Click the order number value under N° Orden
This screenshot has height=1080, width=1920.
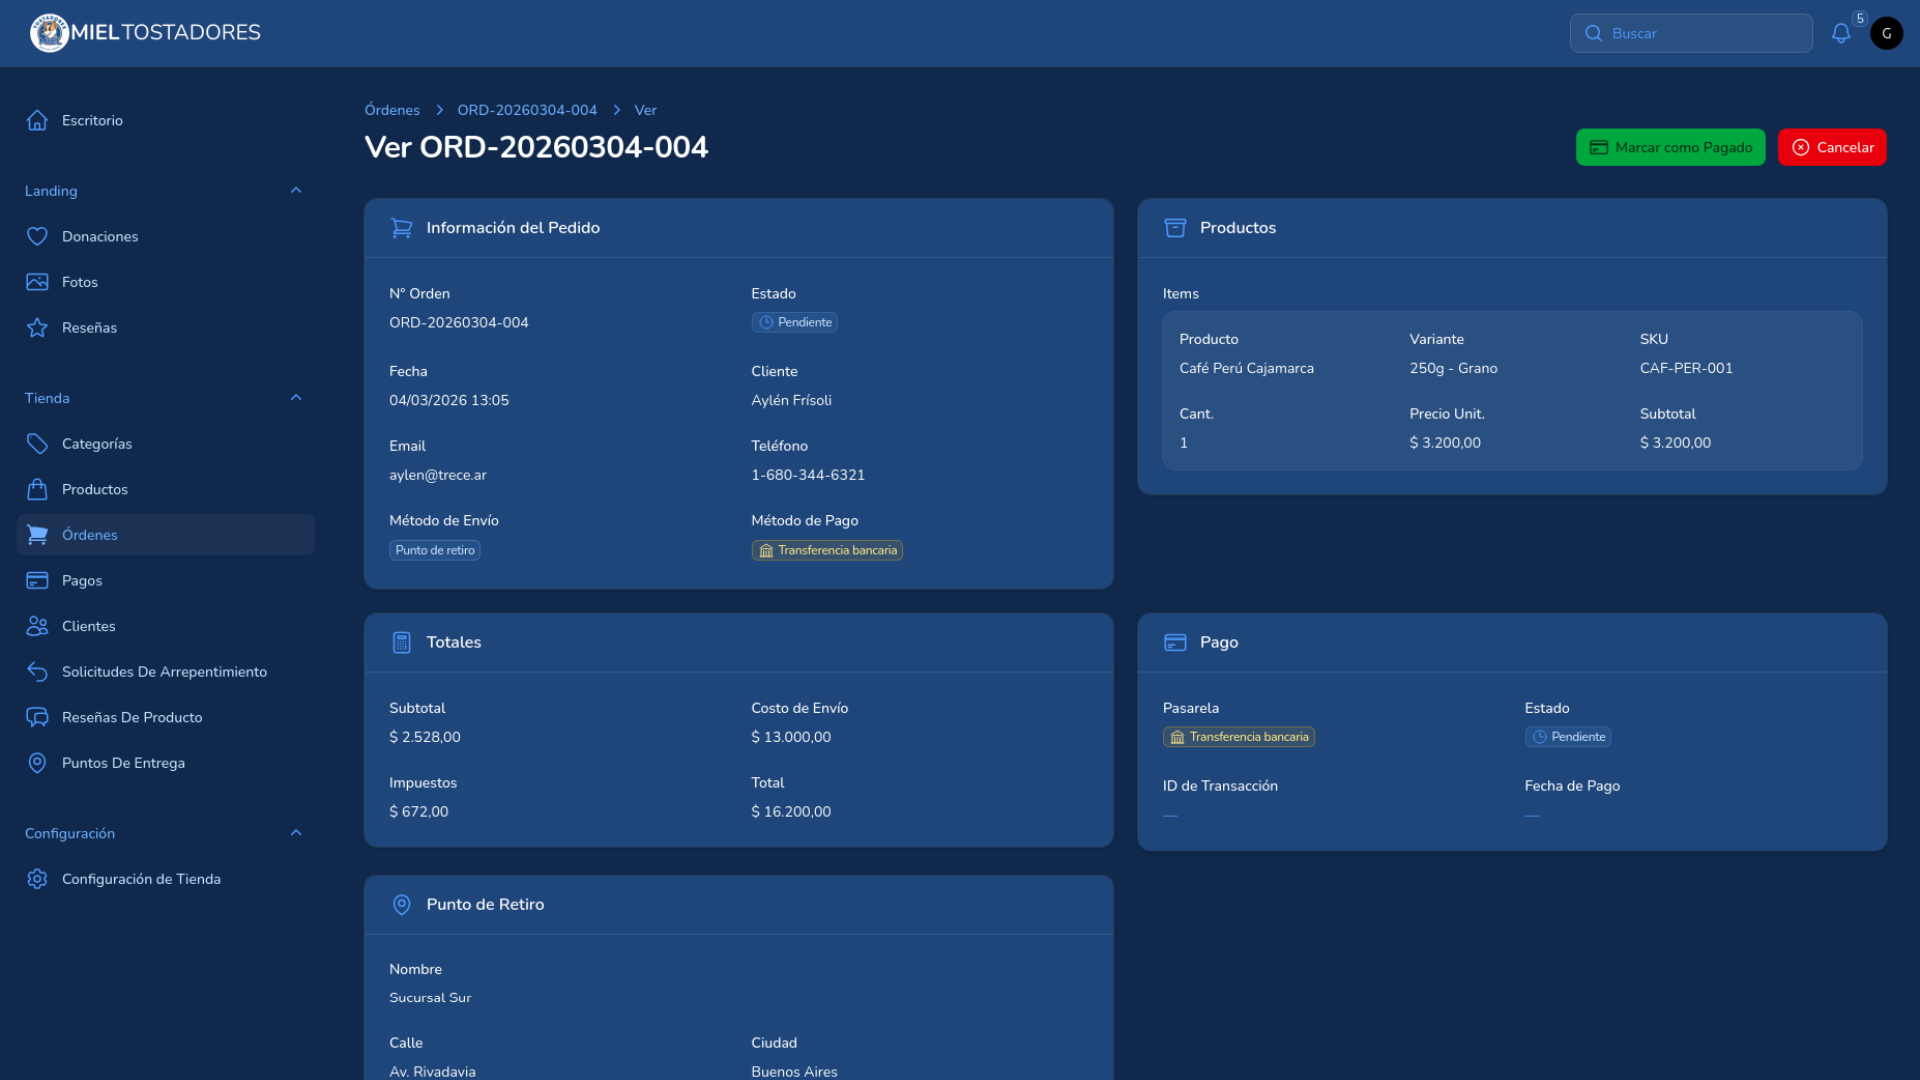pos(459,322)
